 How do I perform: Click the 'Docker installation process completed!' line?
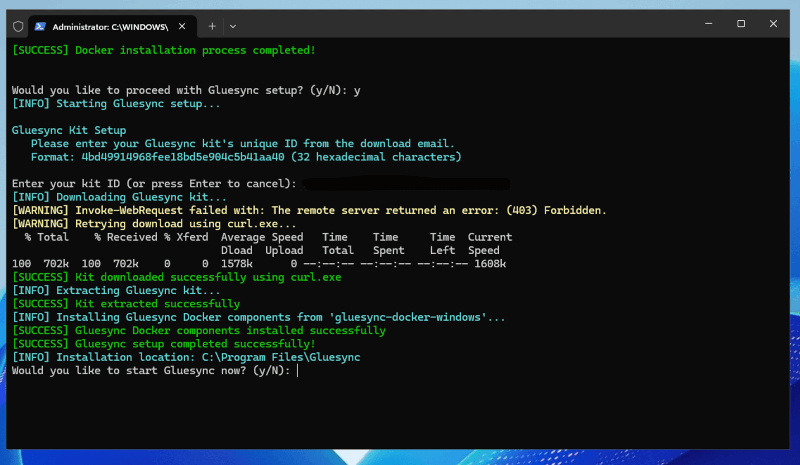pos(164,50)
